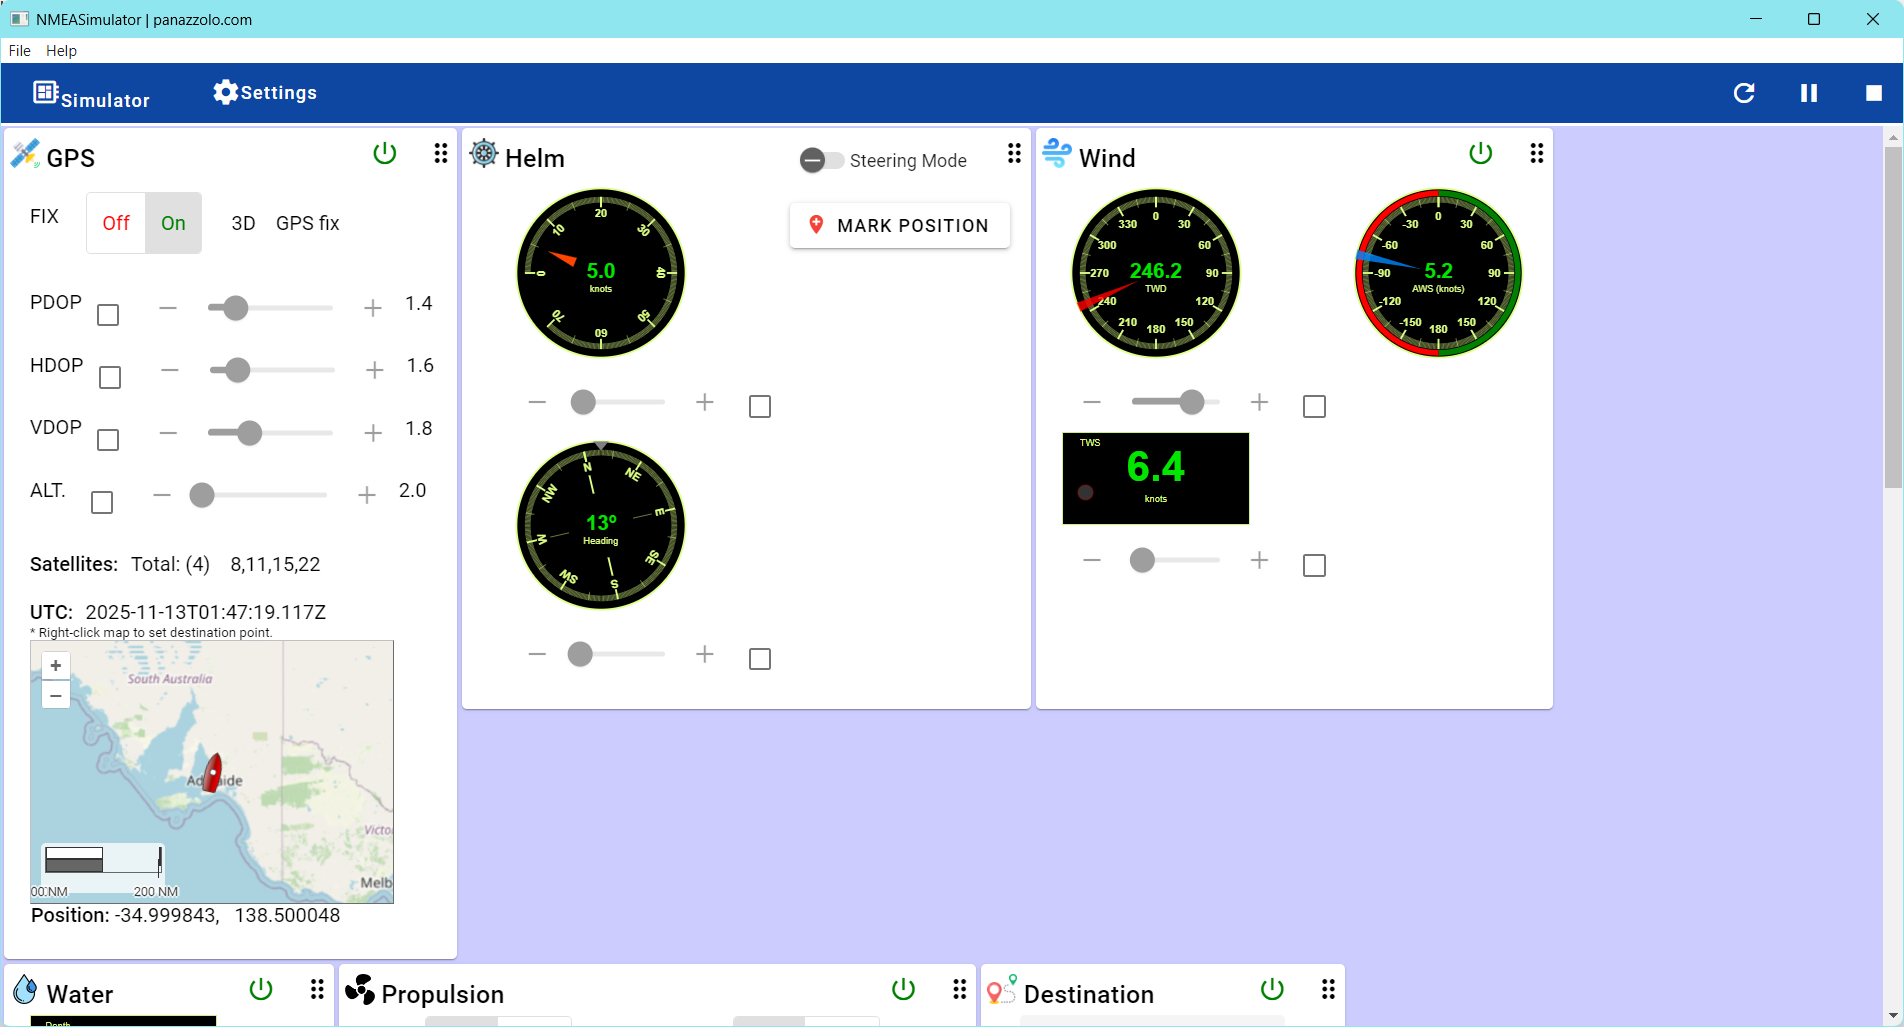The image size is (1904, 1027).
Task: Set GPS FIX to Off
Action: pyautogui.click(x=116, y=223)
